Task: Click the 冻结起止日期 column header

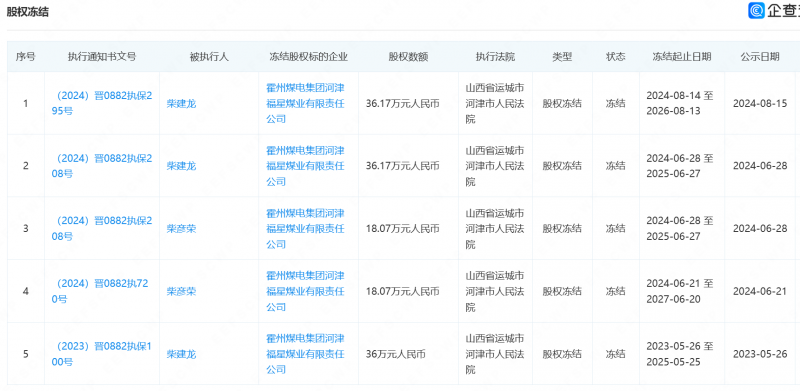Action: (x=682, y=57)
